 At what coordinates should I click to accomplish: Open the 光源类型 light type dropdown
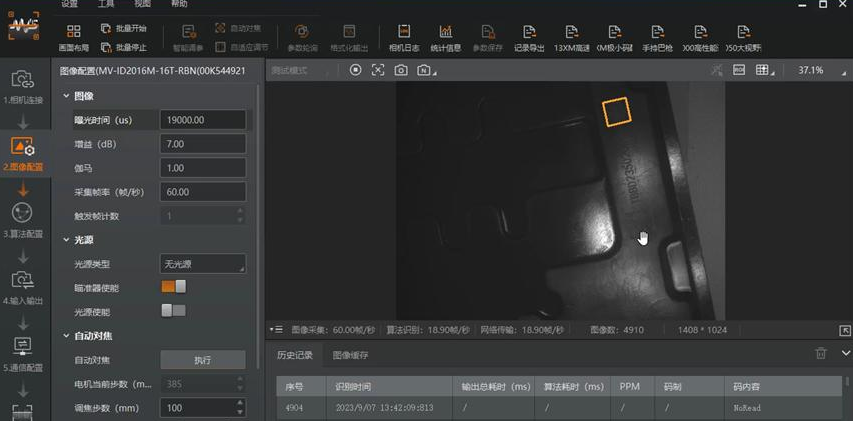[203, 264]
